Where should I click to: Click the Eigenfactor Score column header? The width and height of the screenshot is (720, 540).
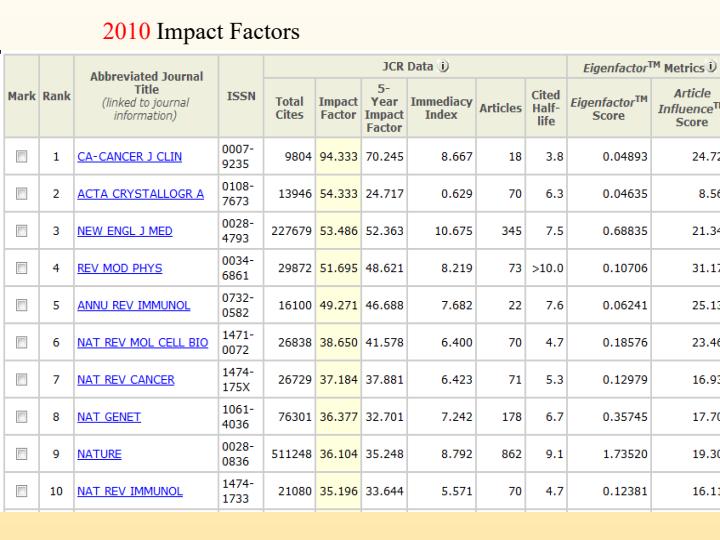(x=609, y=108)
